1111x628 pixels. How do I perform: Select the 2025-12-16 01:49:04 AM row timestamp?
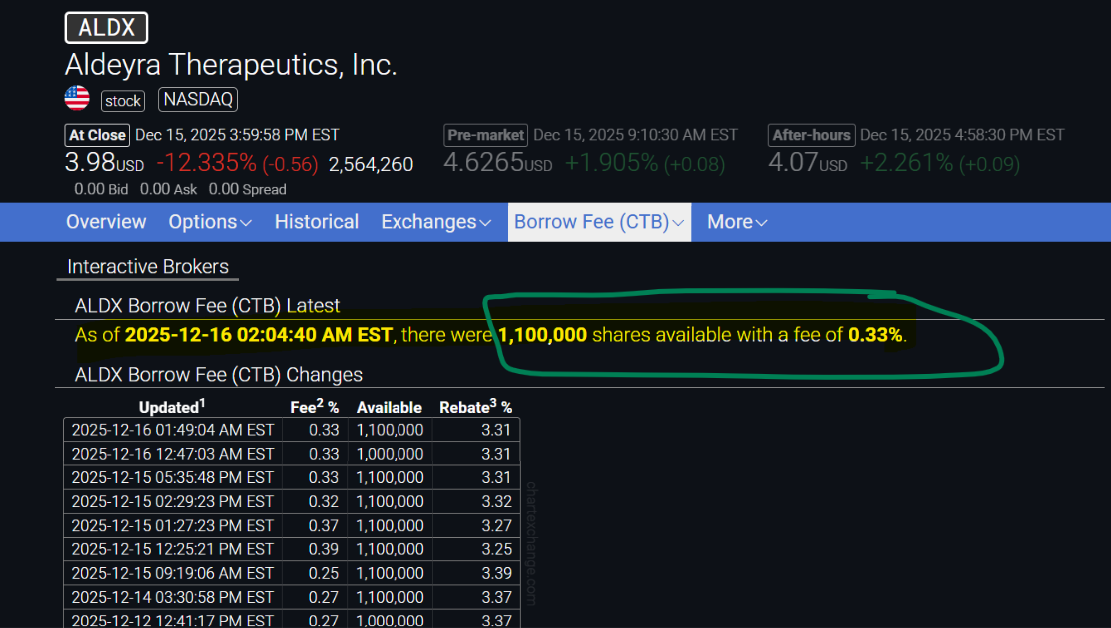tap(173, 430)
